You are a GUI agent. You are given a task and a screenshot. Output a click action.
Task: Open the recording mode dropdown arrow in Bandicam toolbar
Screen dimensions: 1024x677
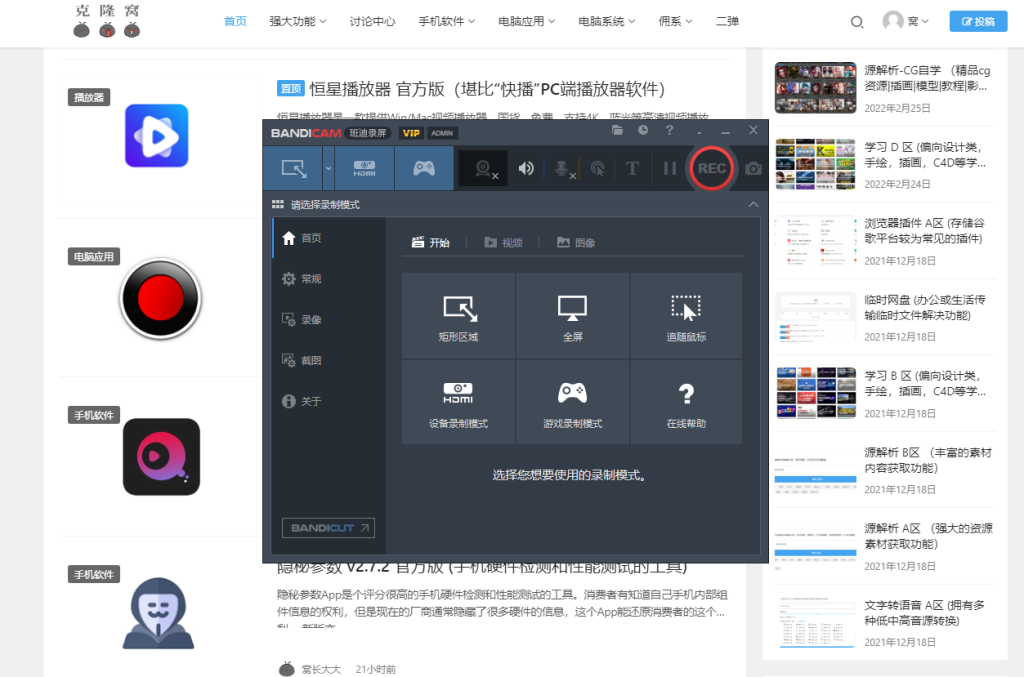point(328,168)
